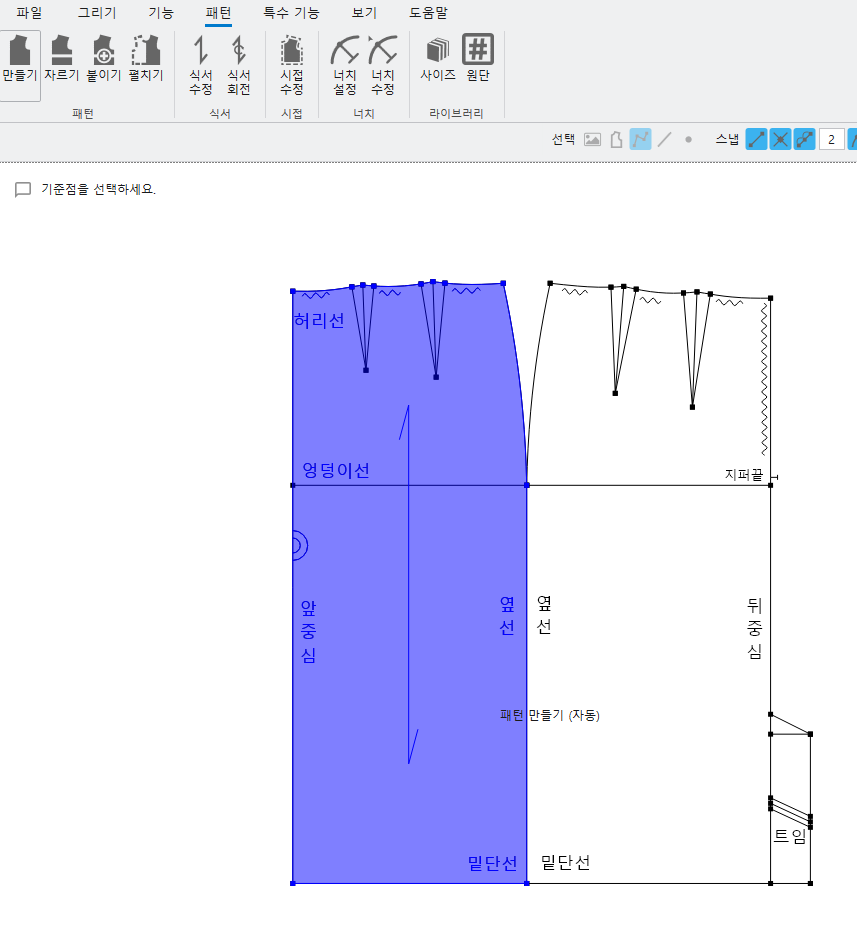Select the second front dart tip point

(436, 377)
